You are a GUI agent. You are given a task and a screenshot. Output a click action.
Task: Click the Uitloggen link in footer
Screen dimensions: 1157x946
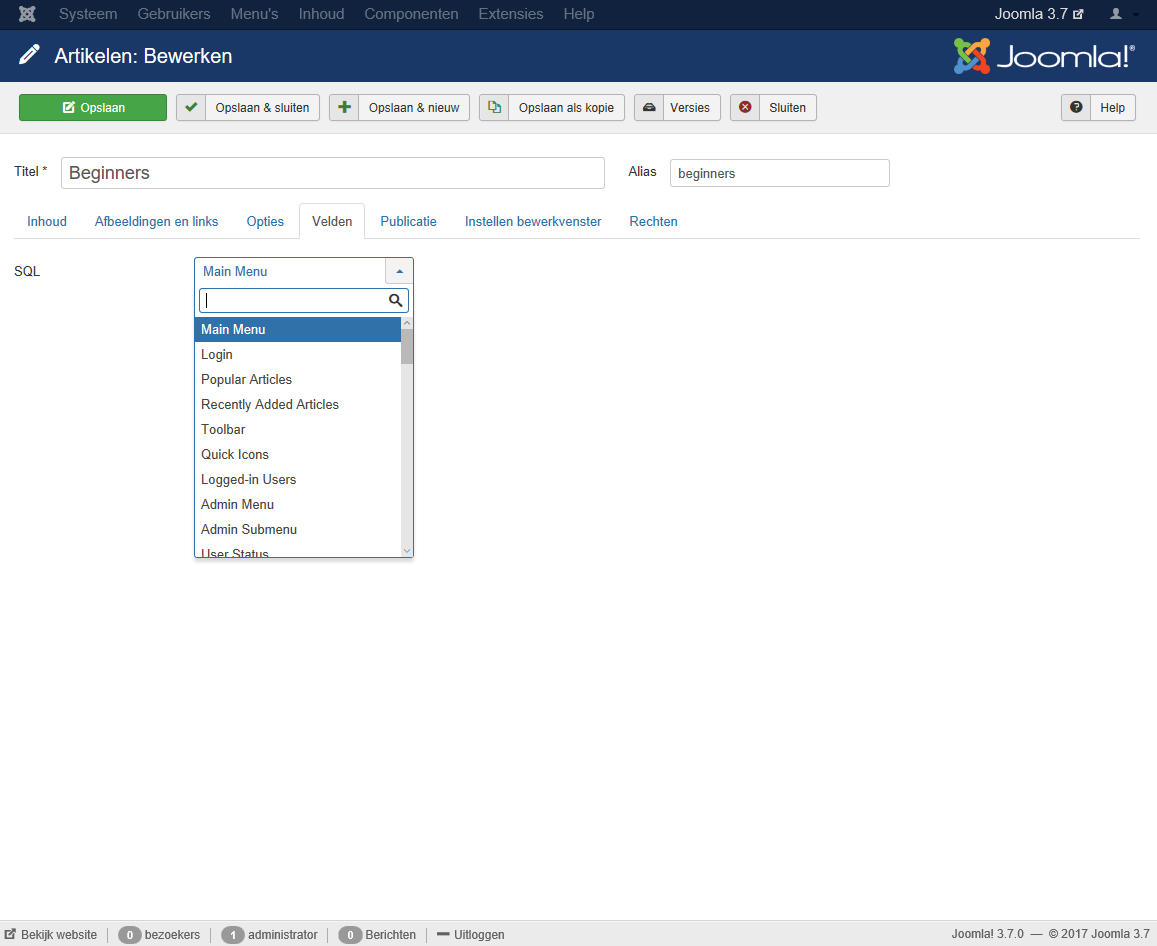click(x=471, y=935)
